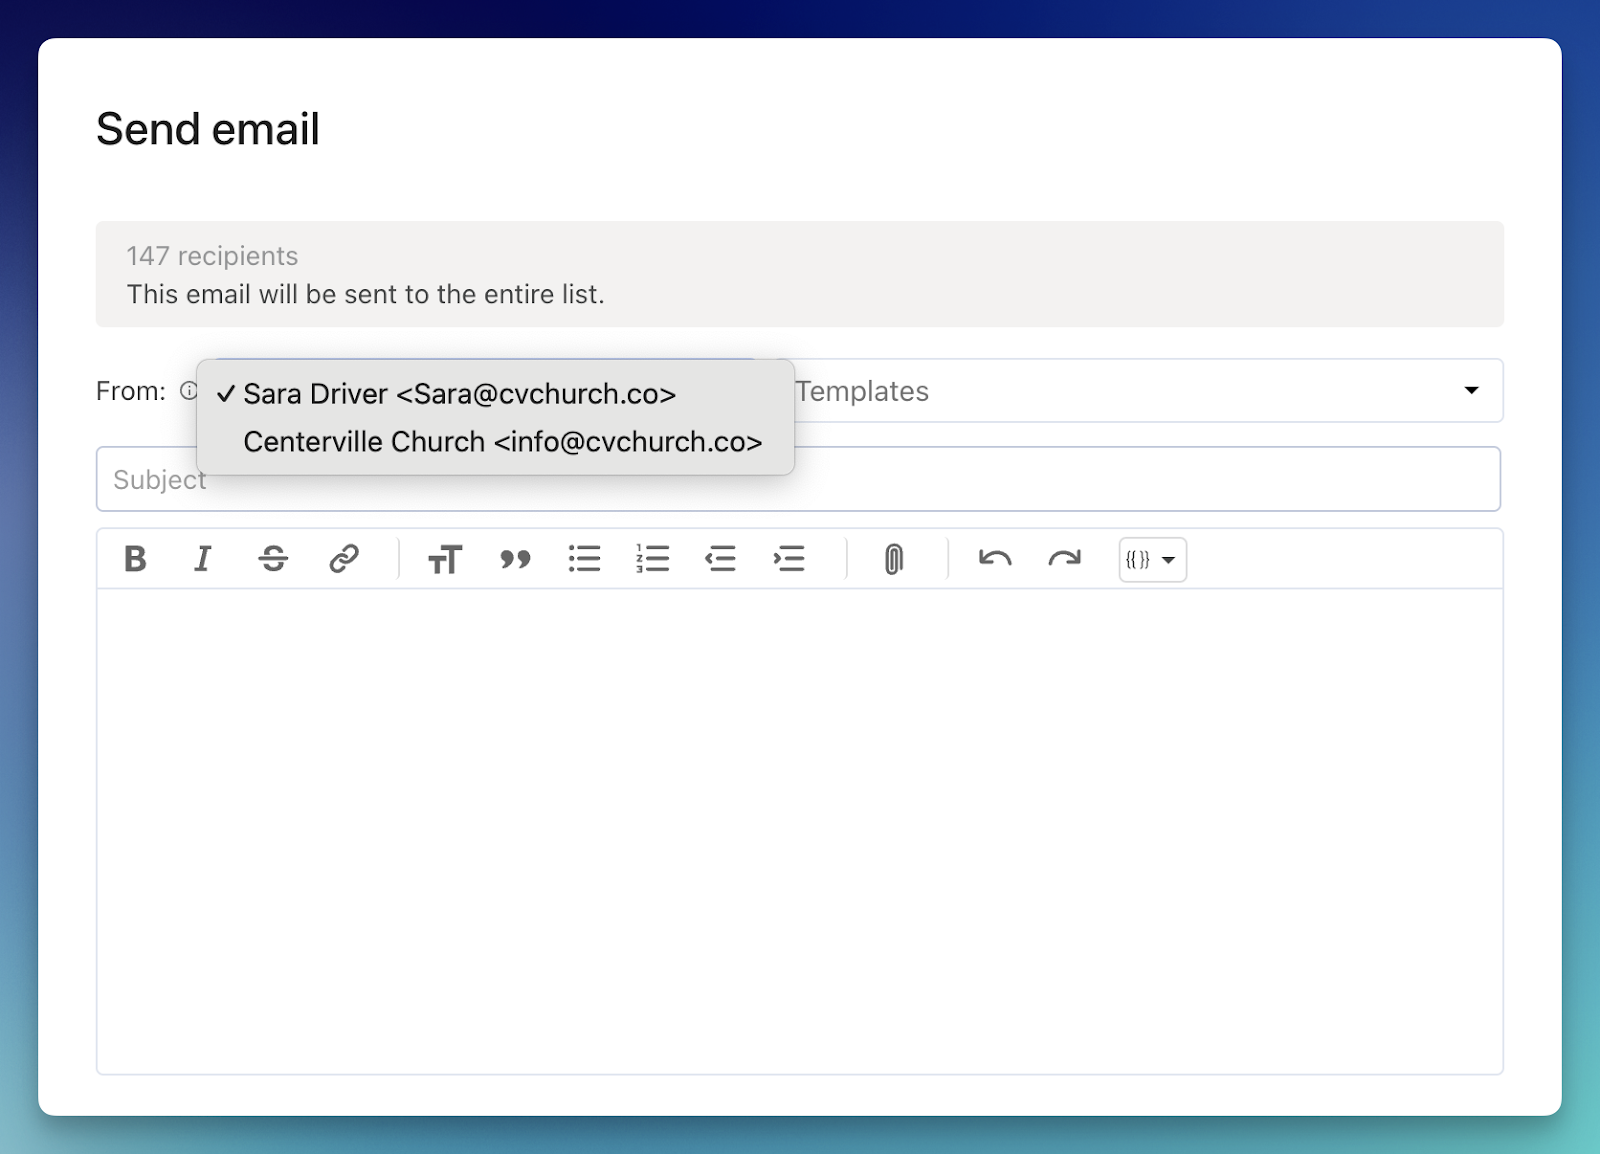The image size is (1600, 1154).
Task: Attach a file with paperclip icon
Action: [x=894, y=559]
